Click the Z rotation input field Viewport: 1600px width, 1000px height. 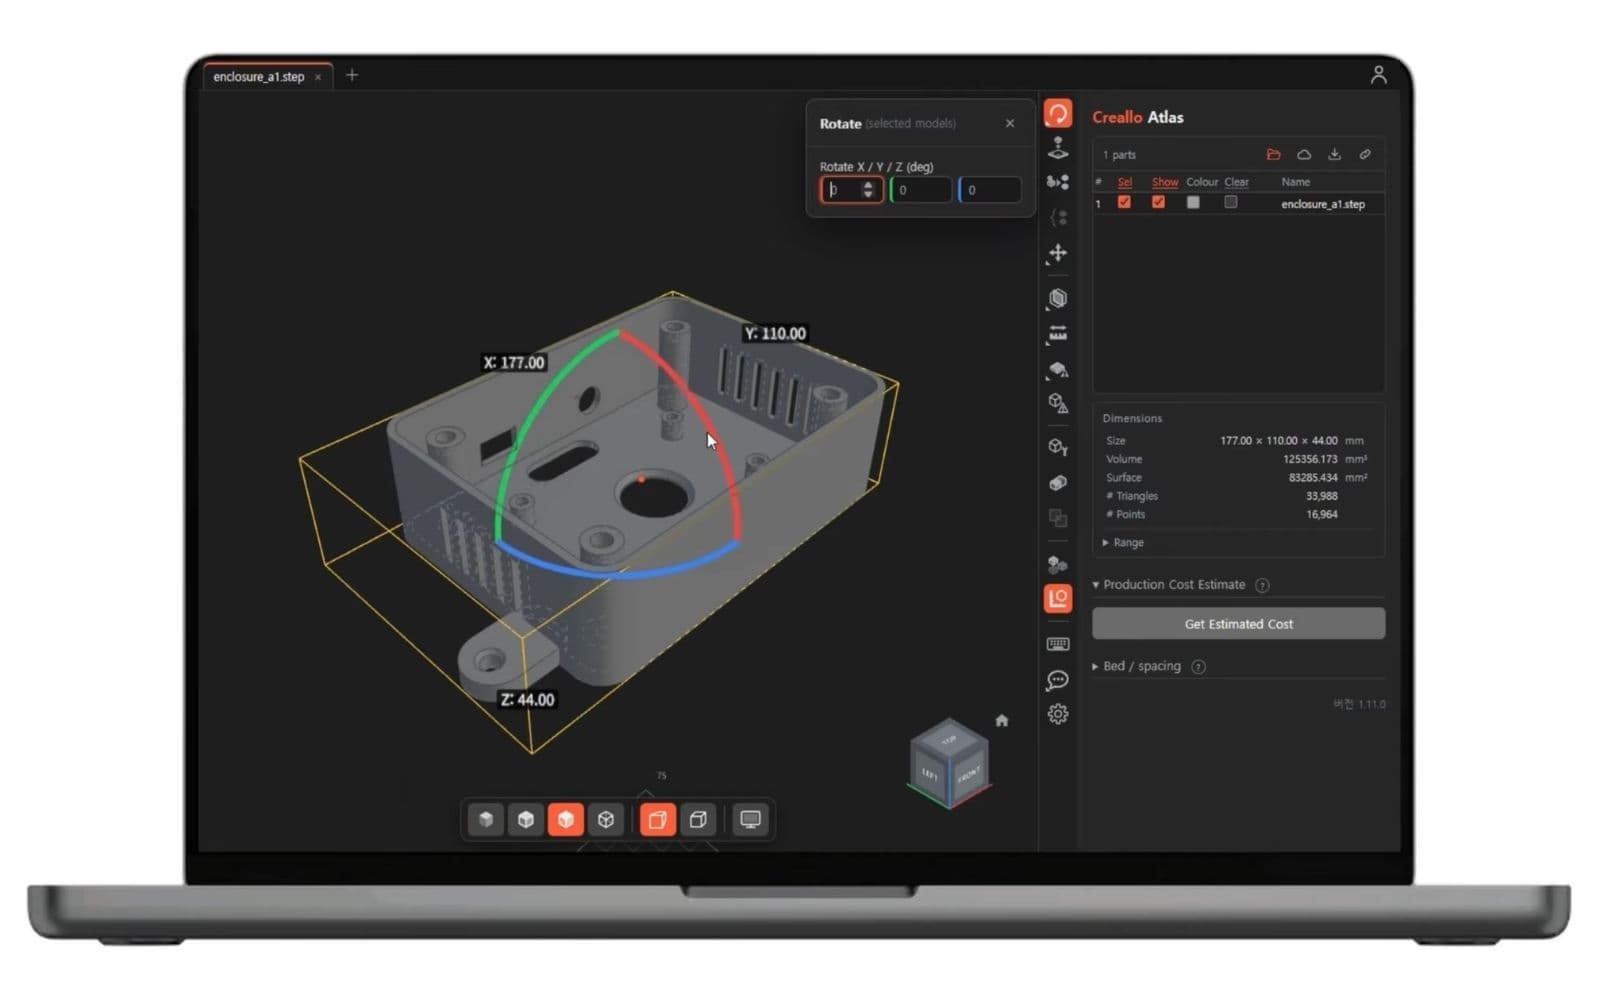(x=990, y=190)
